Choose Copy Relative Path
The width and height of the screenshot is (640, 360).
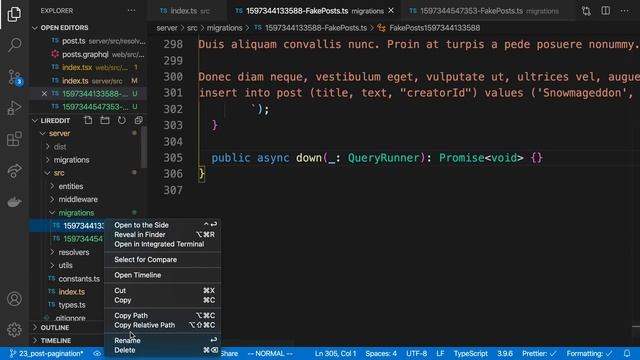163,325
